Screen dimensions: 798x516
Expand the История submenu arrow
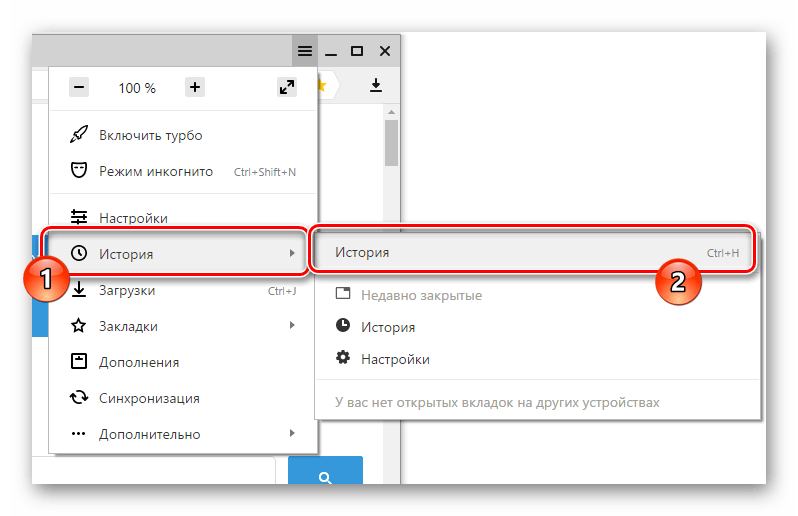click(x=292, y=253)
